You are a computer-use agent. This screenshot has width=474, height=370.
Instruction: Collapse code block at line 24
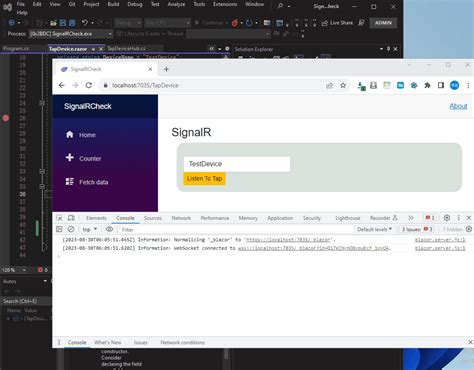pyautogui.click(x=42, y=103)
